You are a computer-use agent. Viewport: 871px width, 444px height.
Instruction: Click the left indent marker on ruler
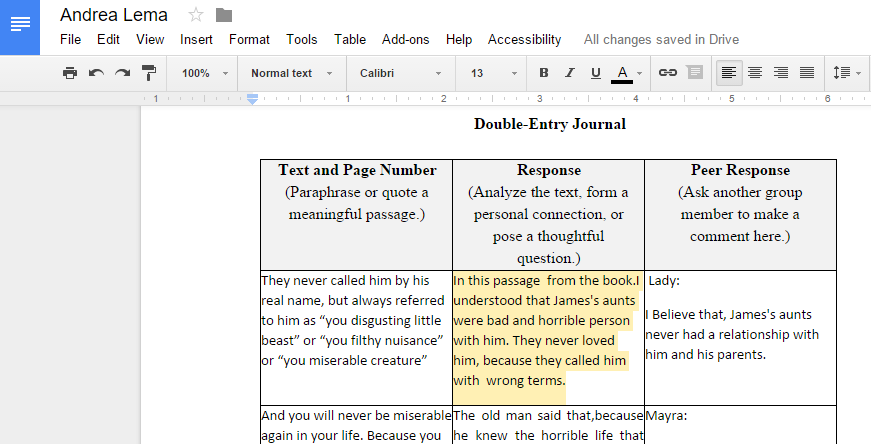click(x=253, y=99)
